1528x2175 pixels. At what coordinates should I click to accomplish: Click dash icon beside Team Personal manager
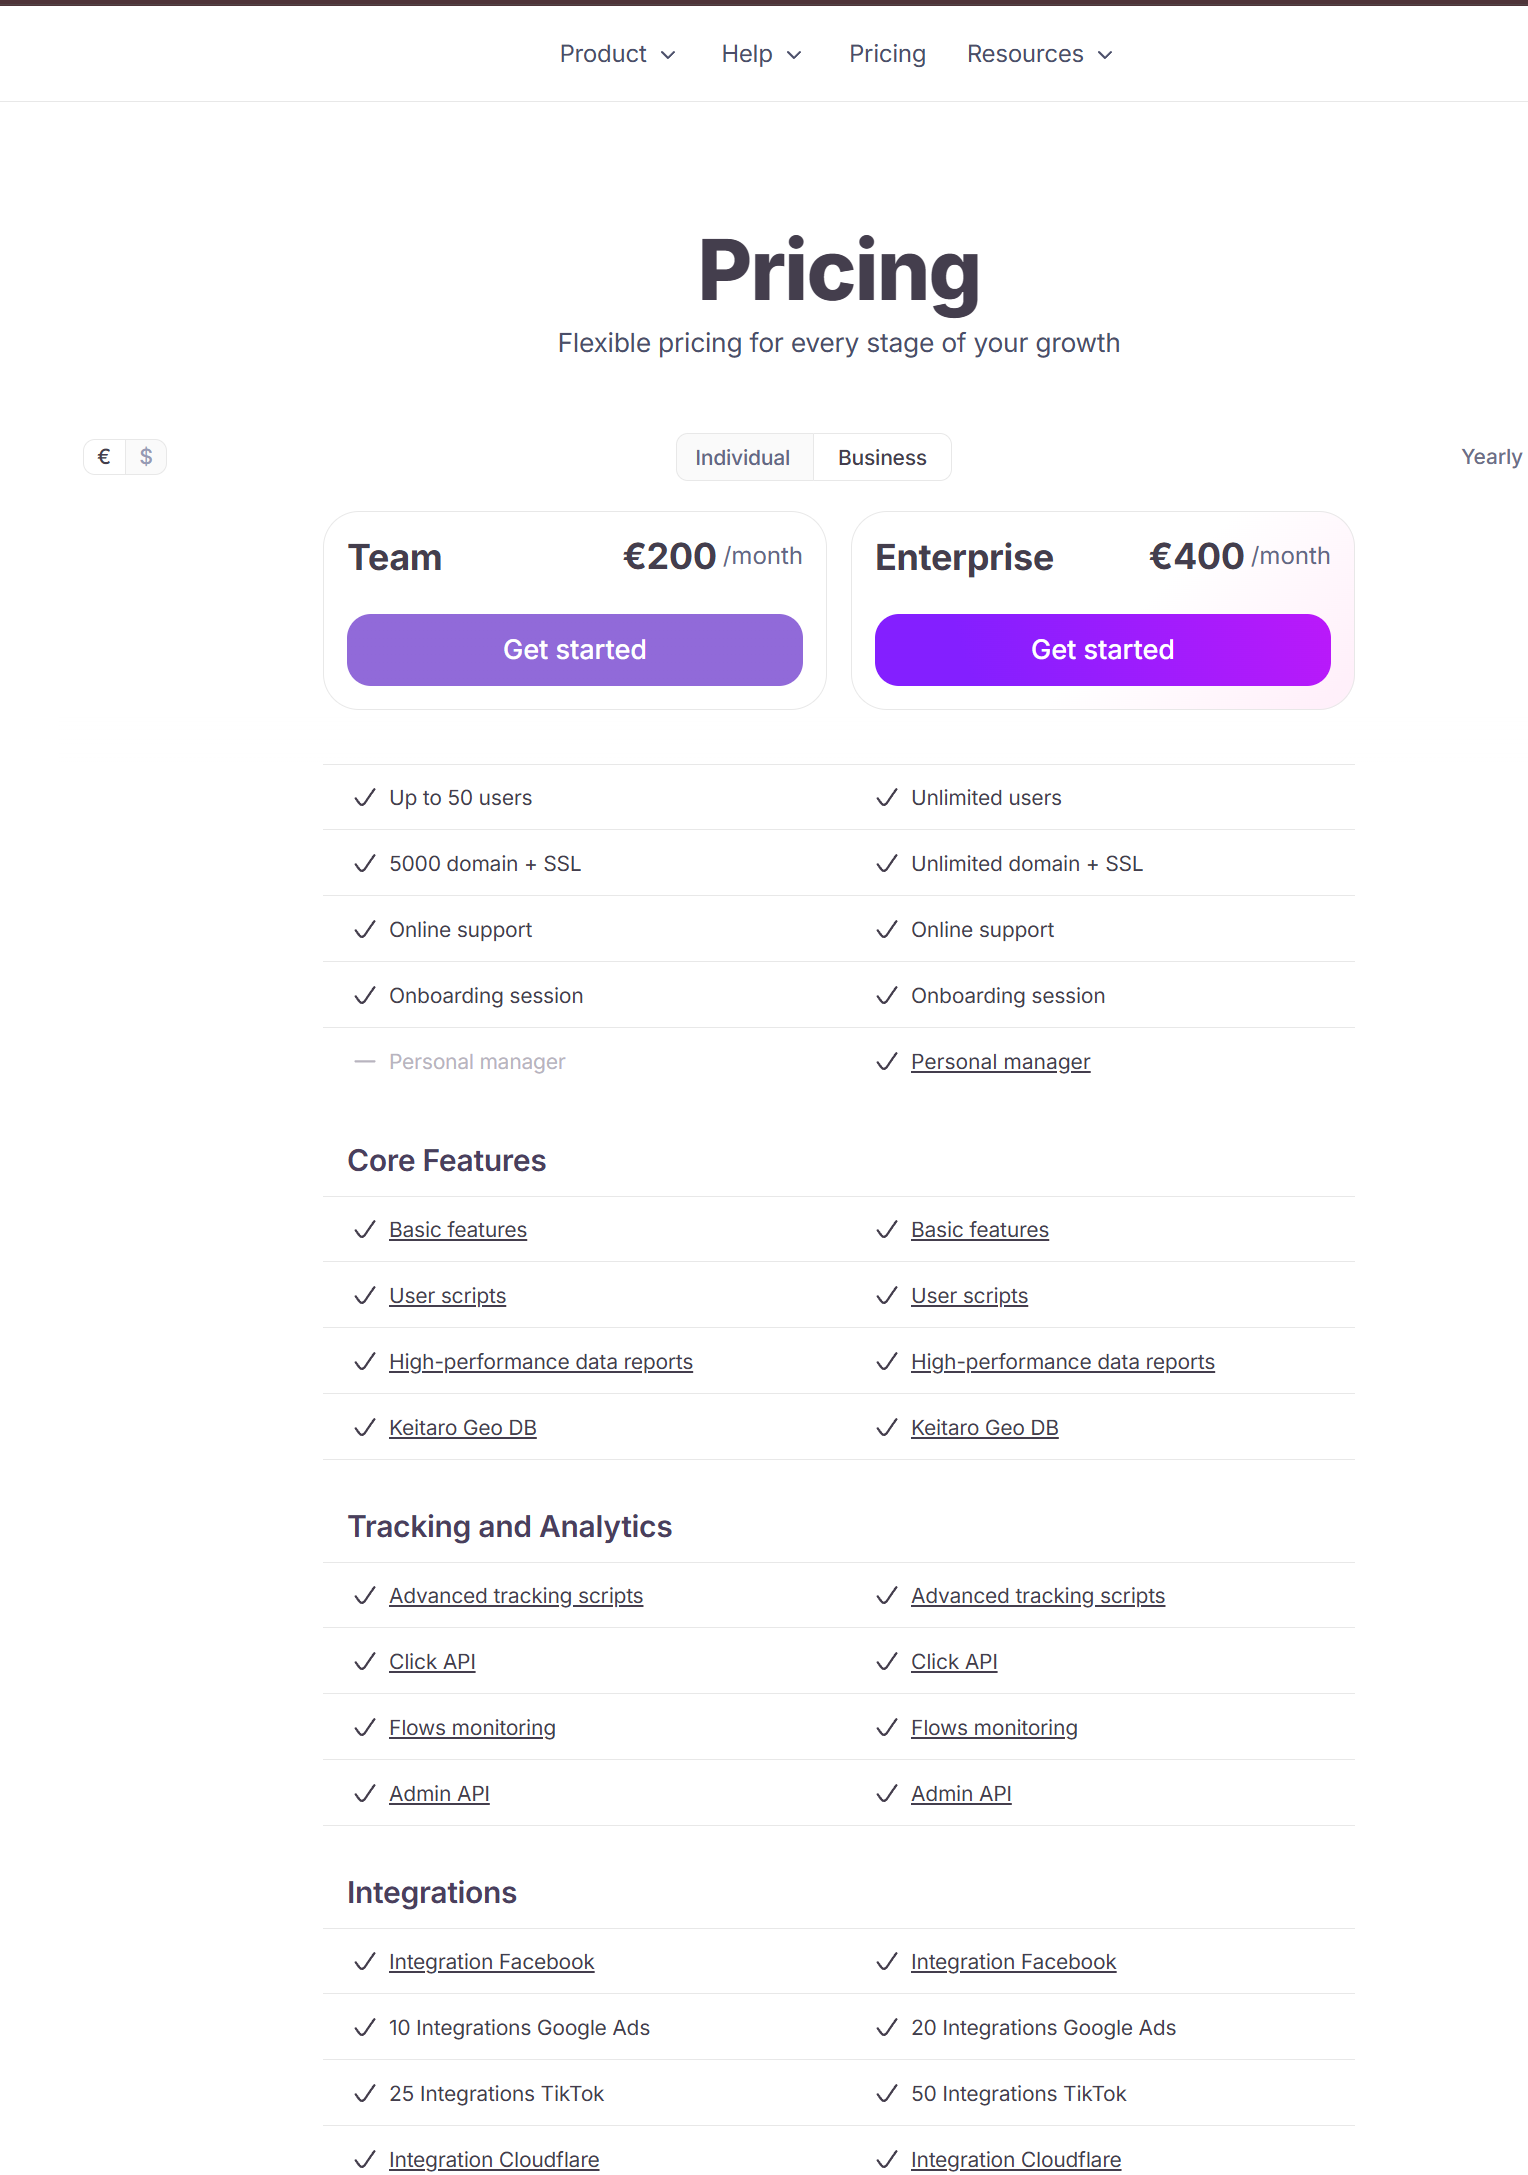pos(365,1062)
